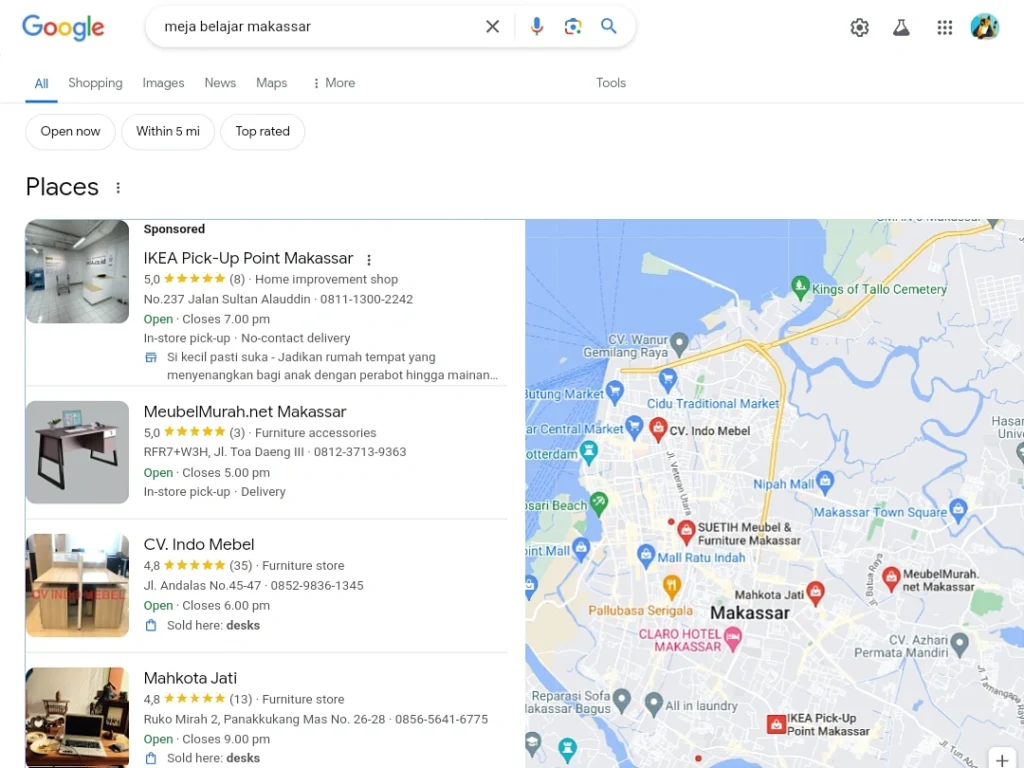Select the IKEA Pick-Up Point map marker

click(x=776, y=724)
